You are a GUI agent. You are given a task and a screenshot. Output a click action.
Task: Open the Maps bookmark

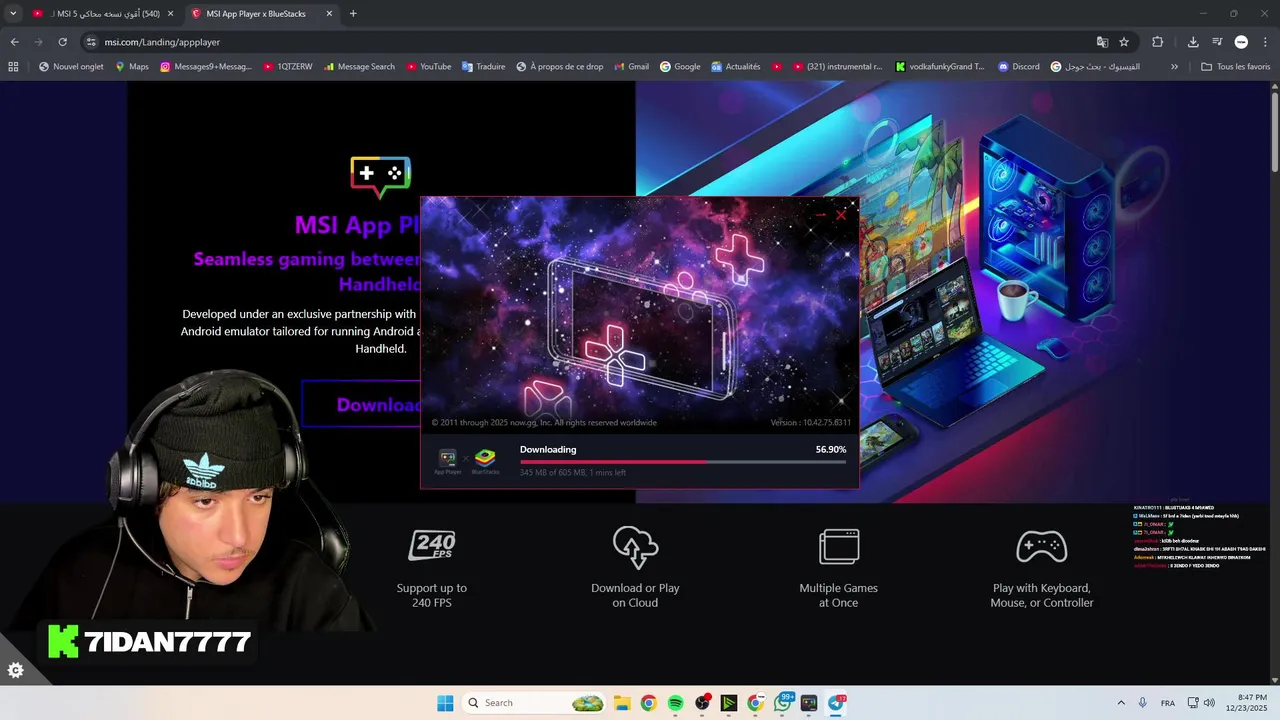[132, 67]
